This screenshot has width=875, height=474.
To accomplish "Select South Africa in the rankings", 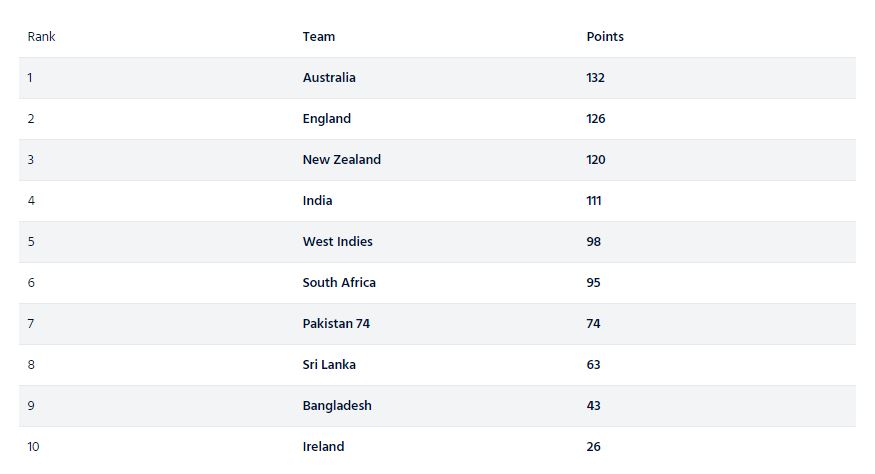I will (339, 283).
